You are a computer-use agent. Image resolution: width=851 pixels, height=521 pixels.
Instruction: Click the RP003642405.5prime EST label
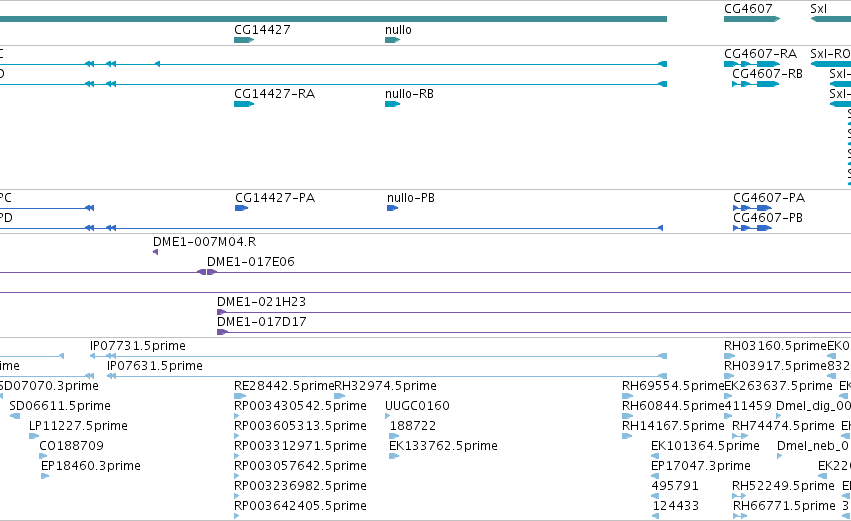pos(300,506)
